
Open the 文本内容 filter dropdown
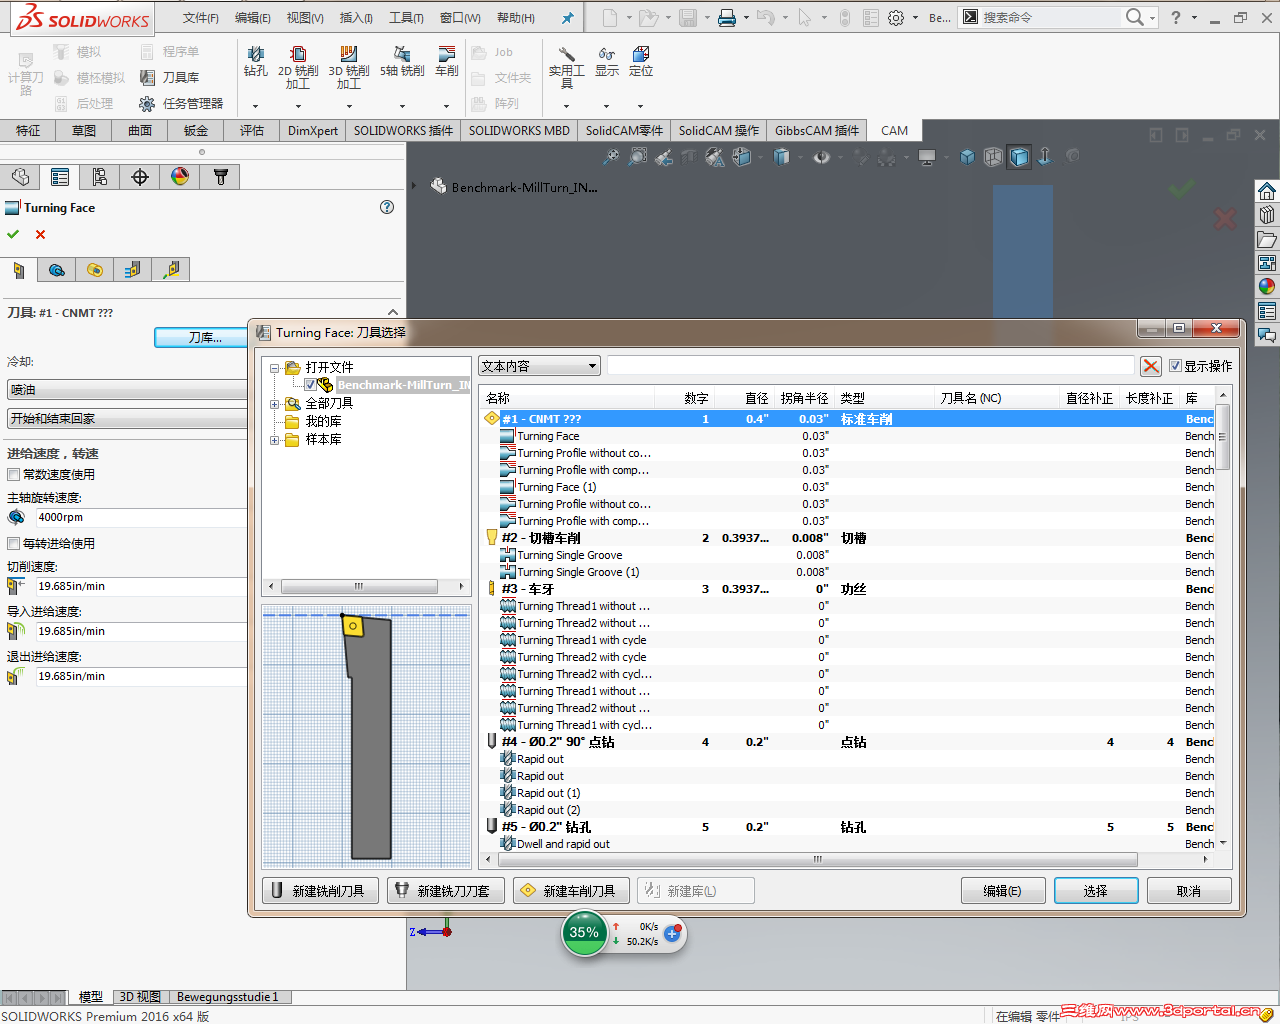[x=539, y=366]
